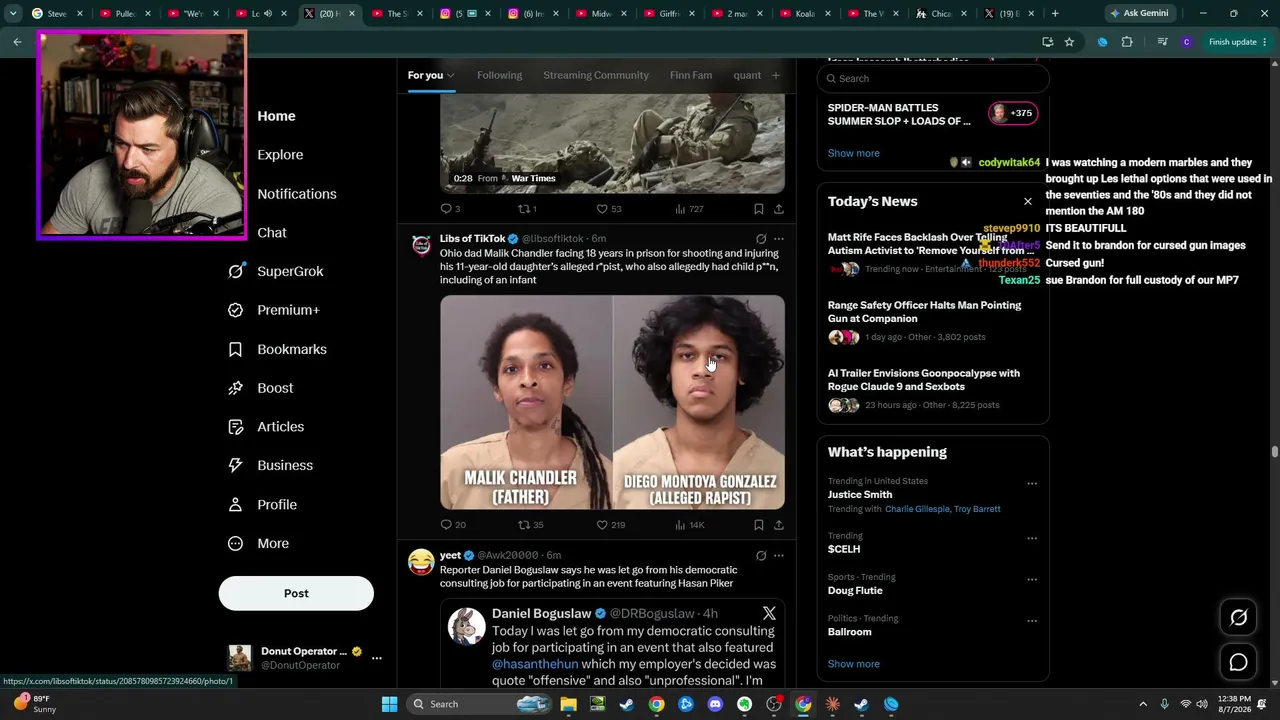Screen dimensions: 1280x720
Task: Open the Business section
Action: pyautogui.click(x=270, y=465)
